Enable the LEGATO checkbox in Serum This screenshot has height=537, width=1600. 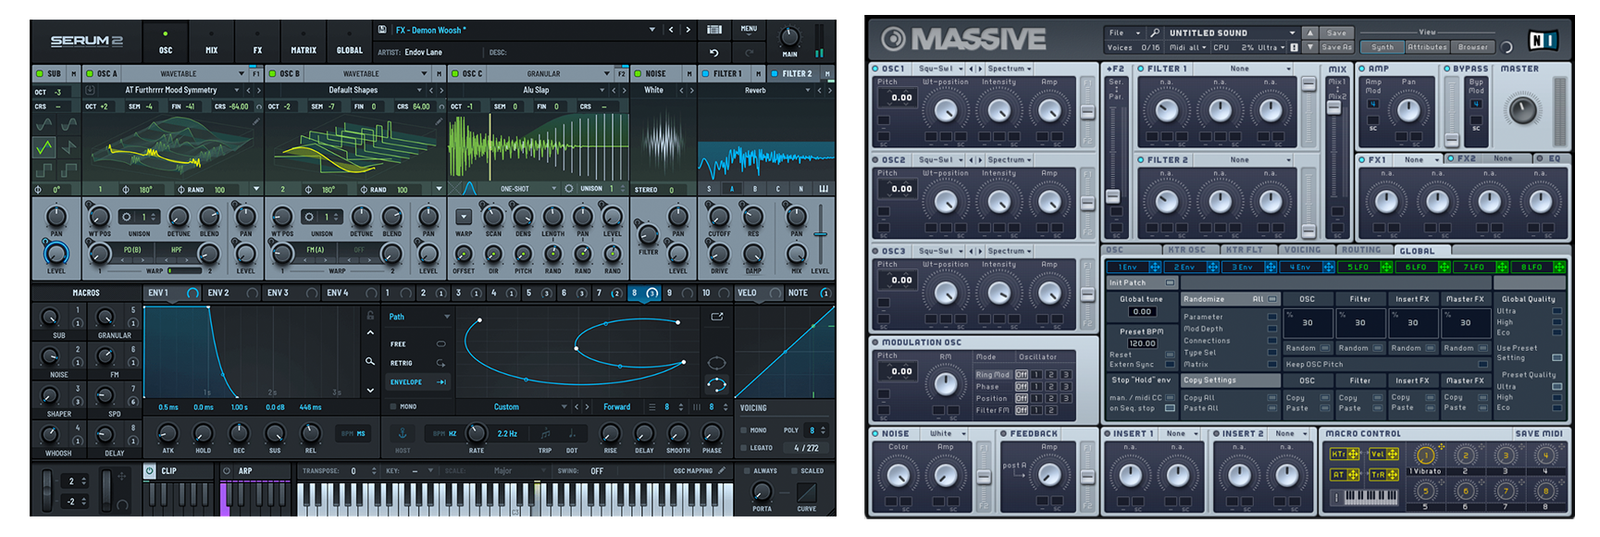click(x=744, y=448)
